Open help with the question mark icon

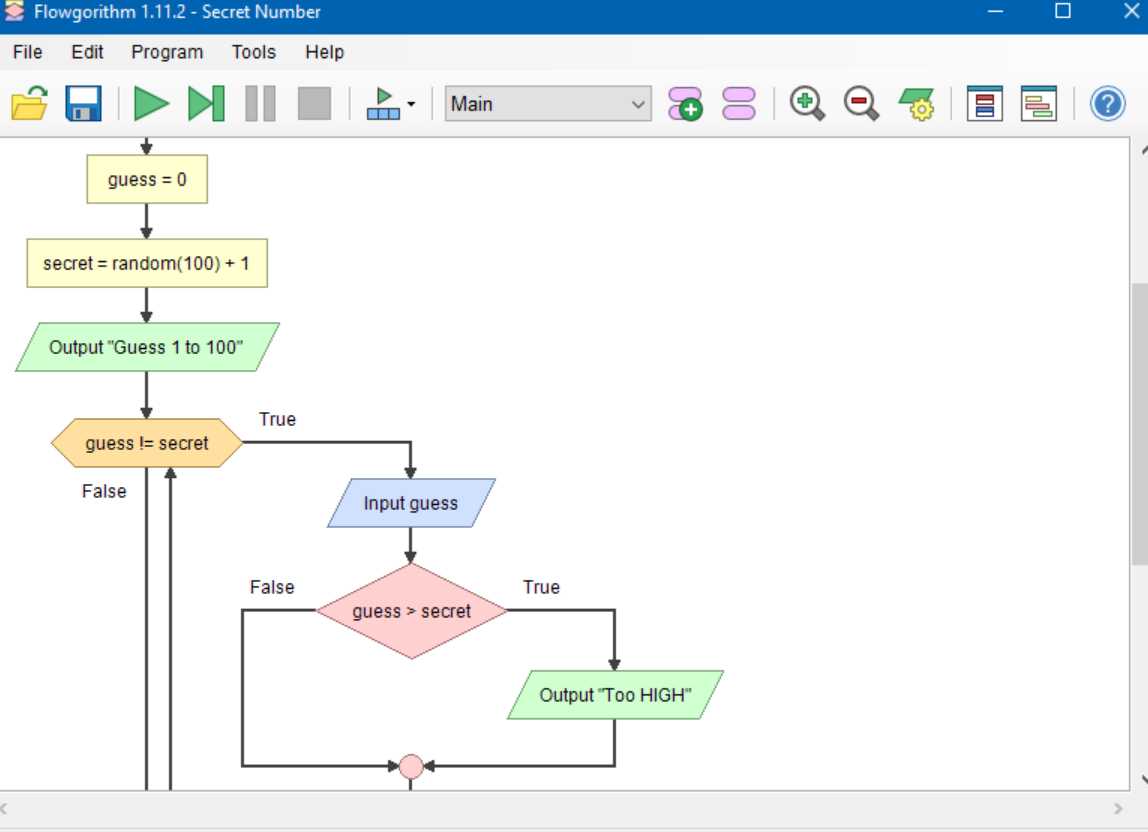coord(1107,103)
